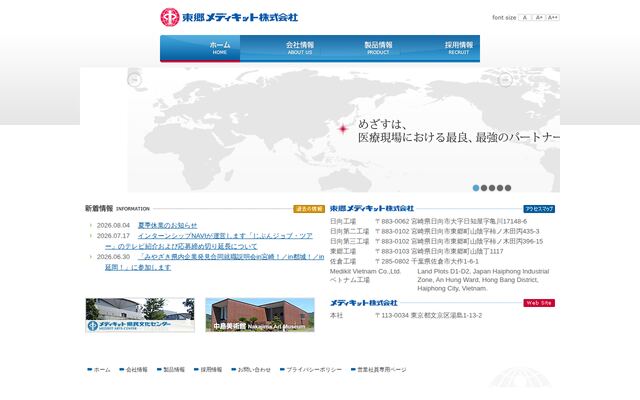Click the Medikit Vietnam Co.,Ltd. label
The width and height of the screenshot is (640, 400).
[x=365, y=271]
